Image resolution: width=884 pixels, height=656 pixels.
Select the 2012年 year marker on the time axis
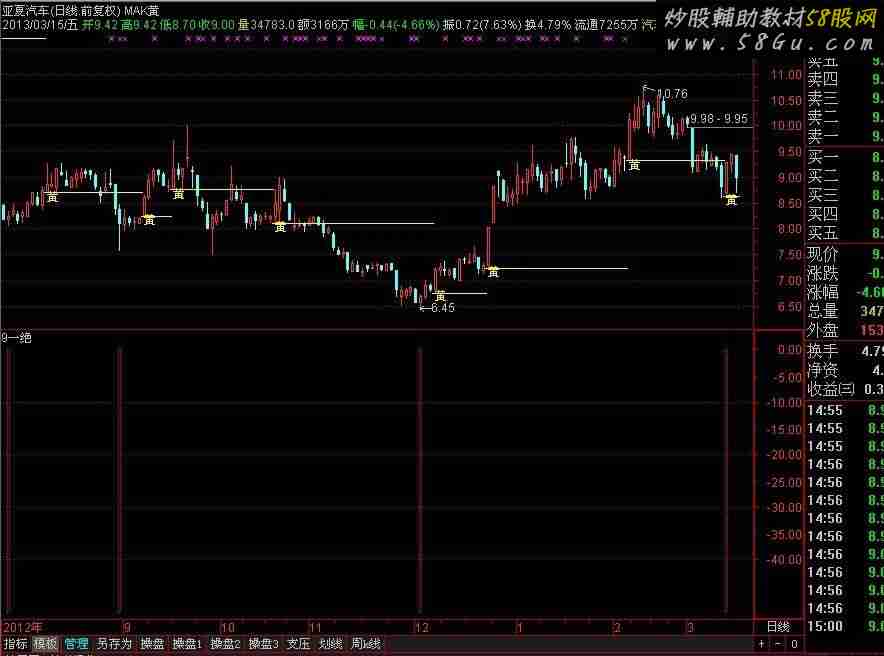(x=23, y=627)
